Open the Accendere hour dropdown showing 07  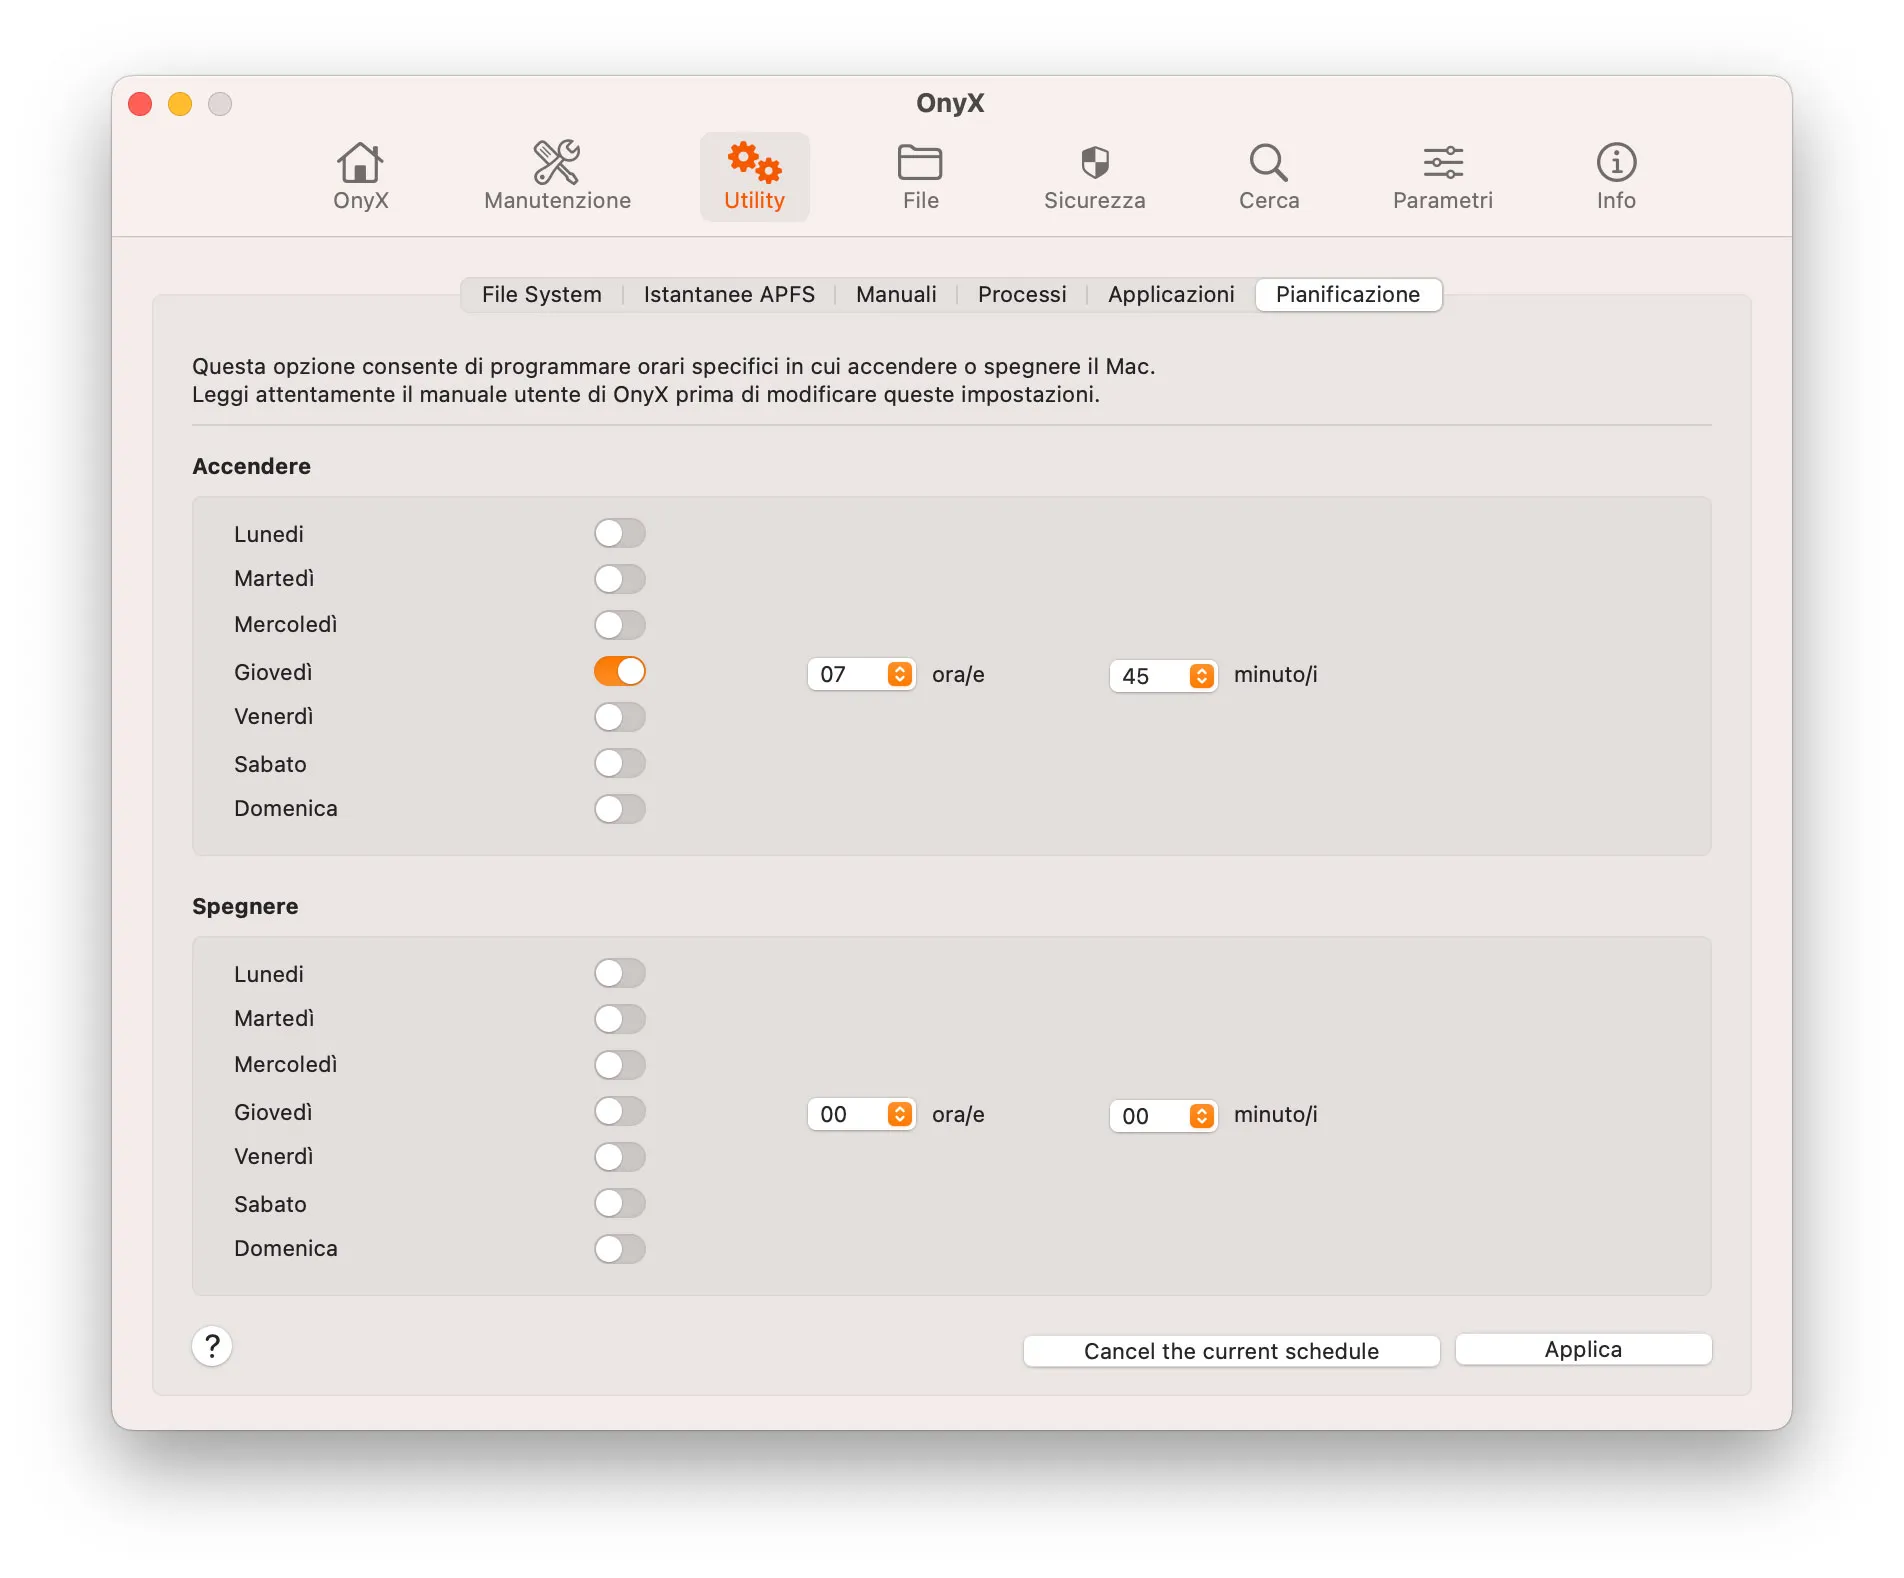(861, 674)
